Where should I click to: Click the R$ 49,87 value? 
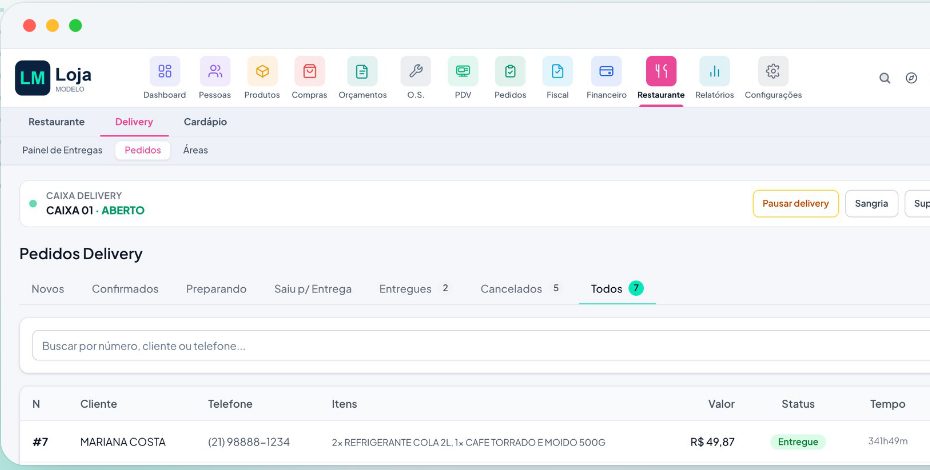pyautogui.click(x=712, y=442)
